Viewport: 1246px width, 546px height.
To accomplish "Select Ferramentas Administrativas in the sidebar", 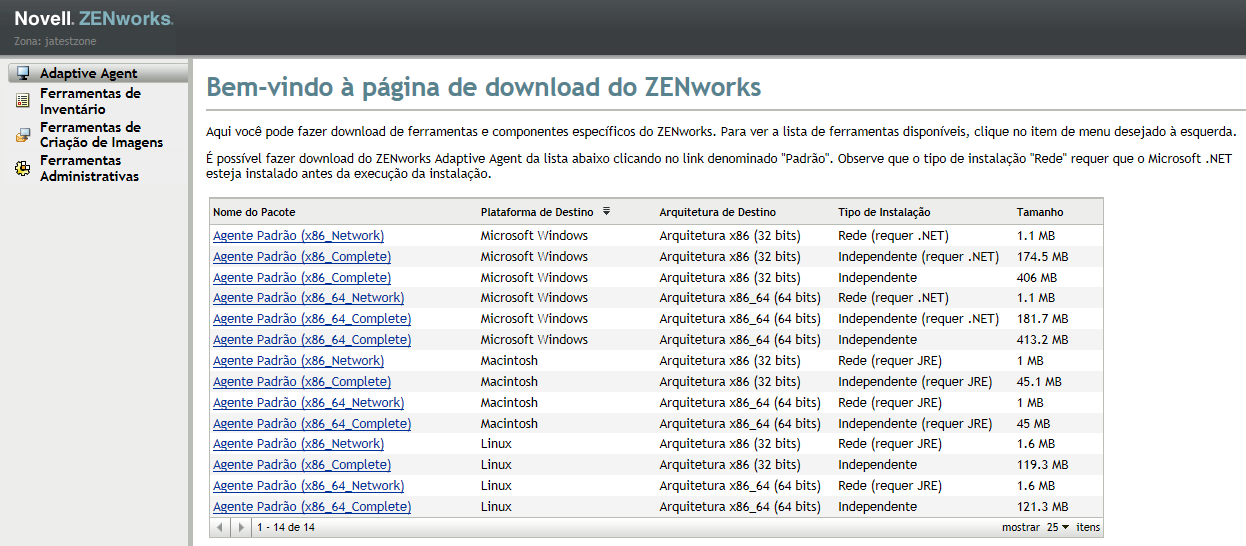I will 89,168.
